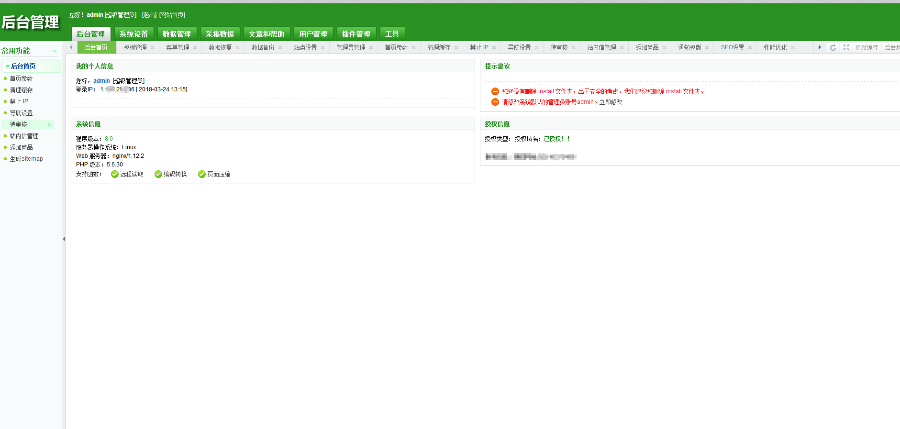Open 生成sitemap in the sidebar
Screen dimensions: 900x429
tap(26, 159)
